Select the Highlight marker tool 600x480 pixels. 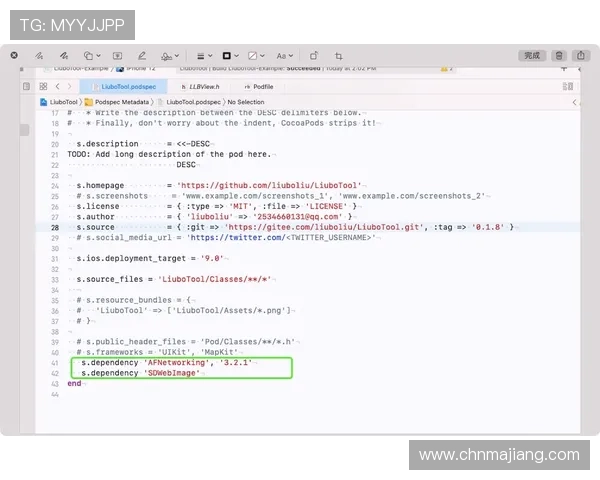coord(142,56)
